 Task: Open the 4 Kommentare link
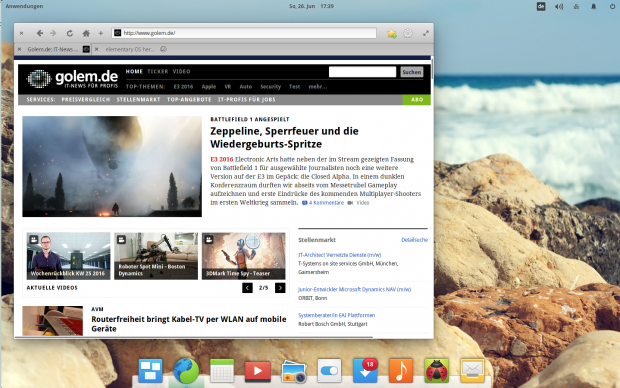pos(323,203)
